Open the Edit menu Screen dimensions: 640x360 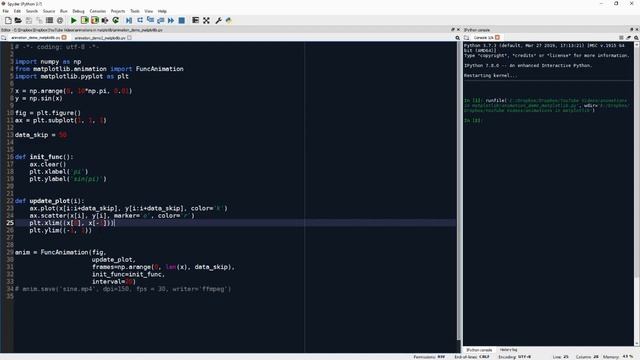click(17, 11)
